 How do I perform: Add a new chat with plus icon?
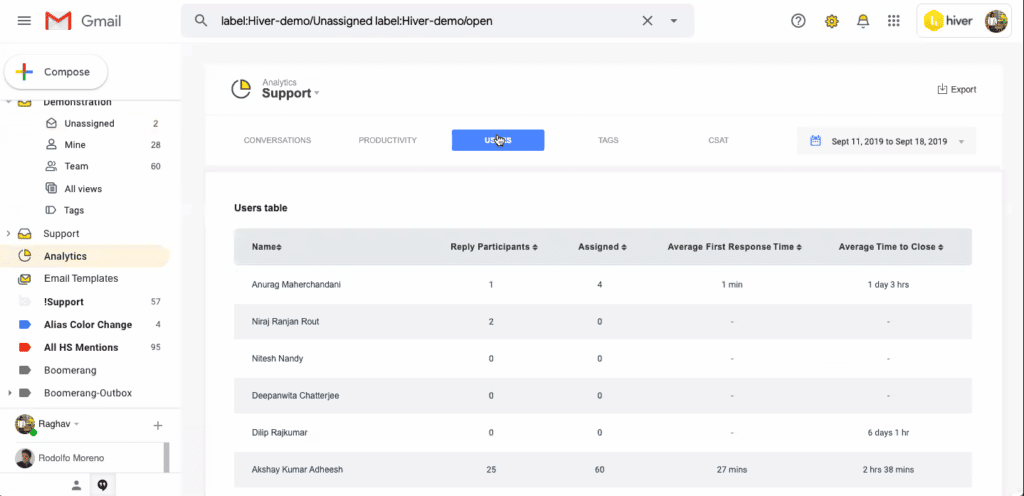click(157, 425)
